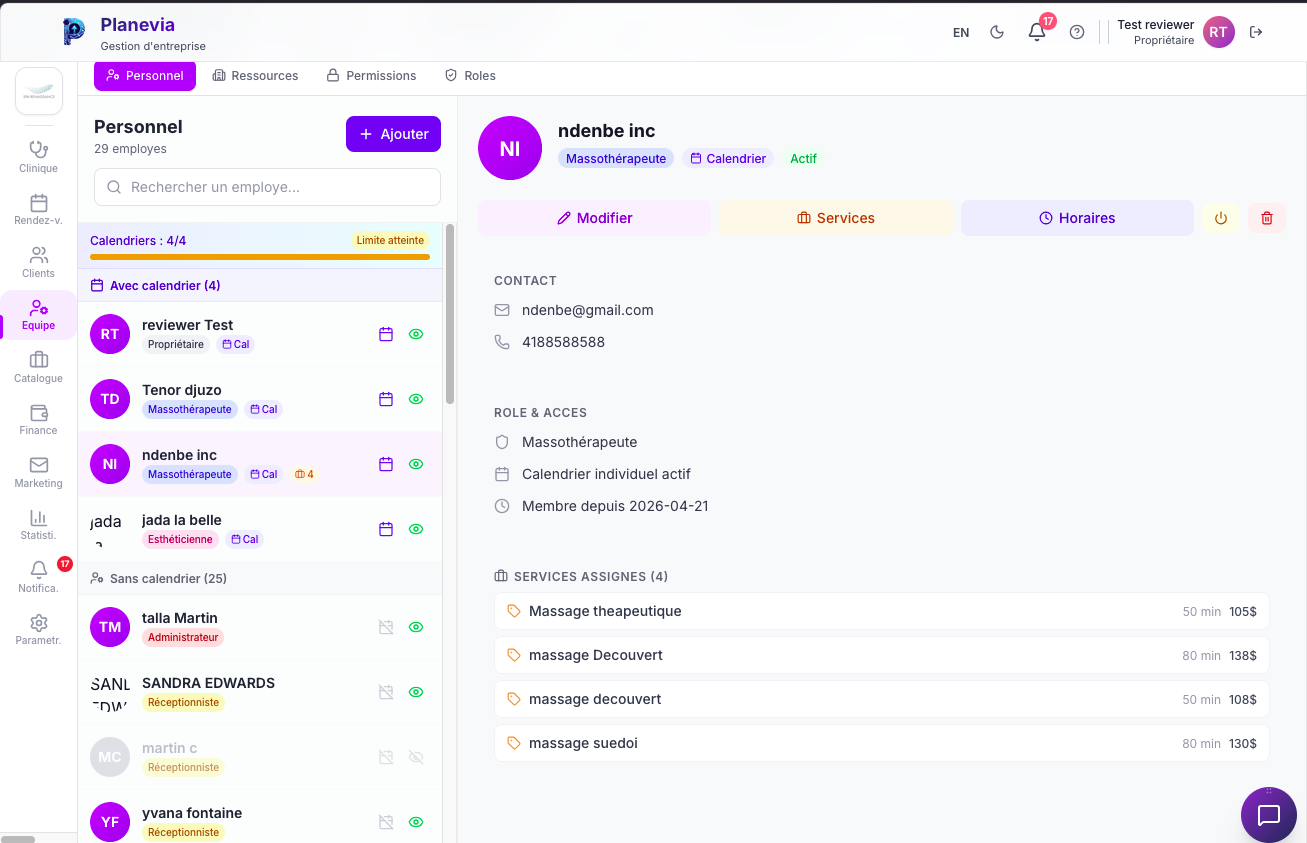
Task: Open Marketing section in sidebar
Action: (x=38, y=472)
